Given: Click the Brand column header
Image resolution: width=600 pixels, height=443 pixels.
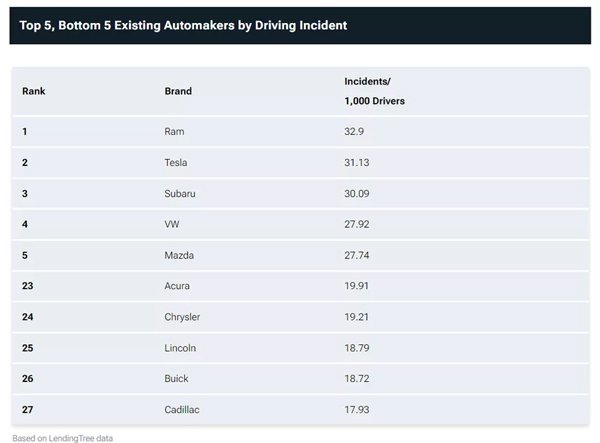Looking at the screenshot, I should [x=178, y=91].
